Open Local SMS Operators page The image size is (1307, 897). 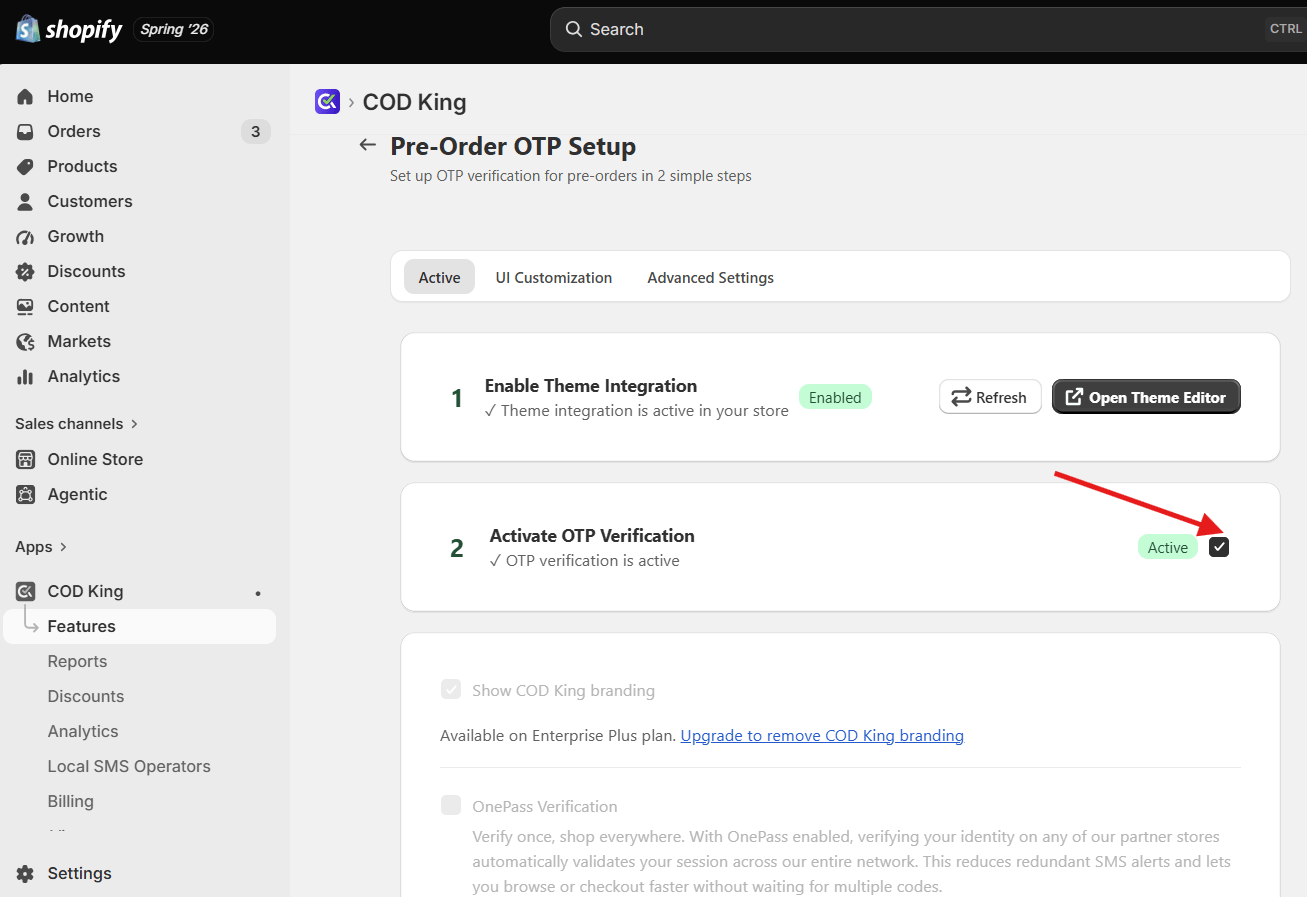tap(129, 766)
